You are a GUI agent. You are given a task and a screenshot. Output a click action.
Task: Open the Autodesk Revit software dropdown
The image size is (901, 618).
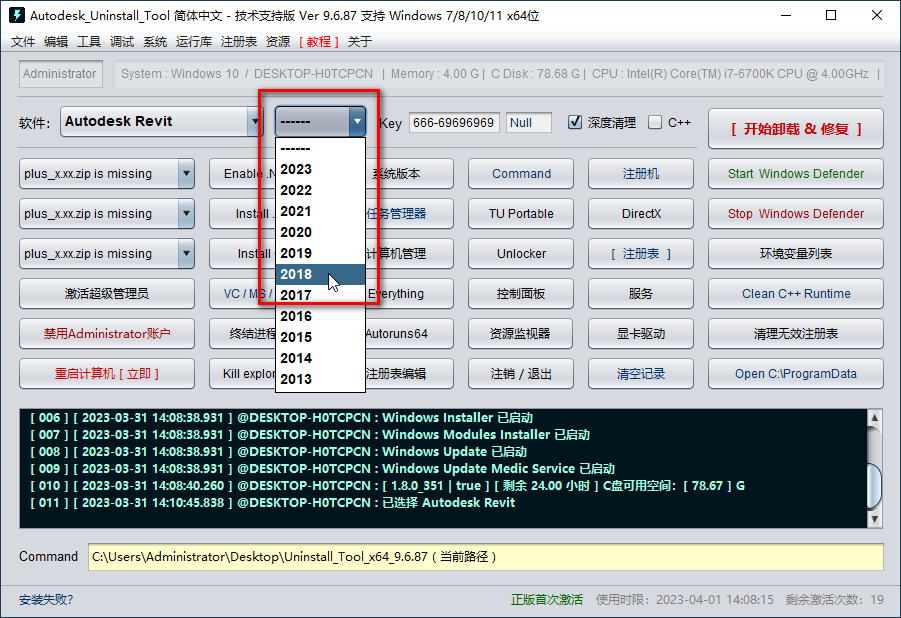pyautogui.click(x=161, y=121)
